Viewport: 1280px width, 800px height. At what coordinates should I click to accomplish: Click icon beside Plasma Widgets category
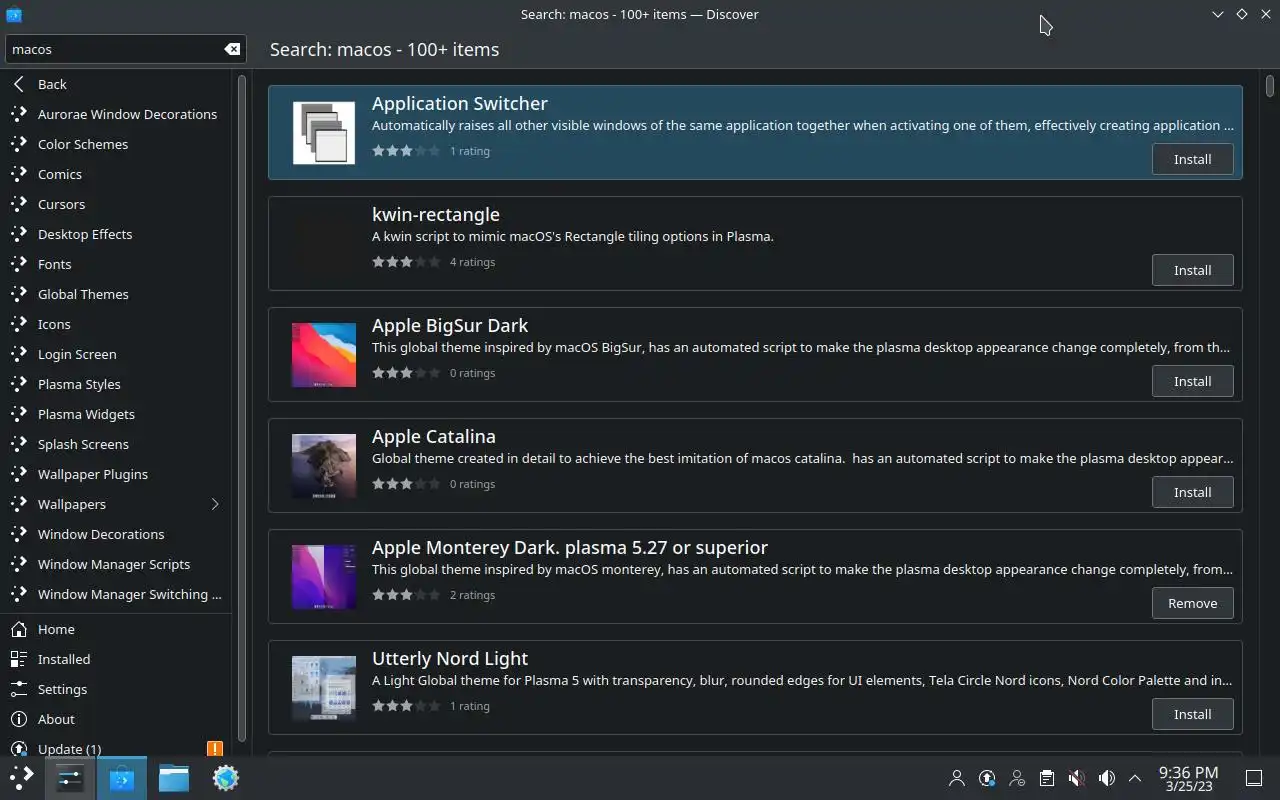pos(19,414)
